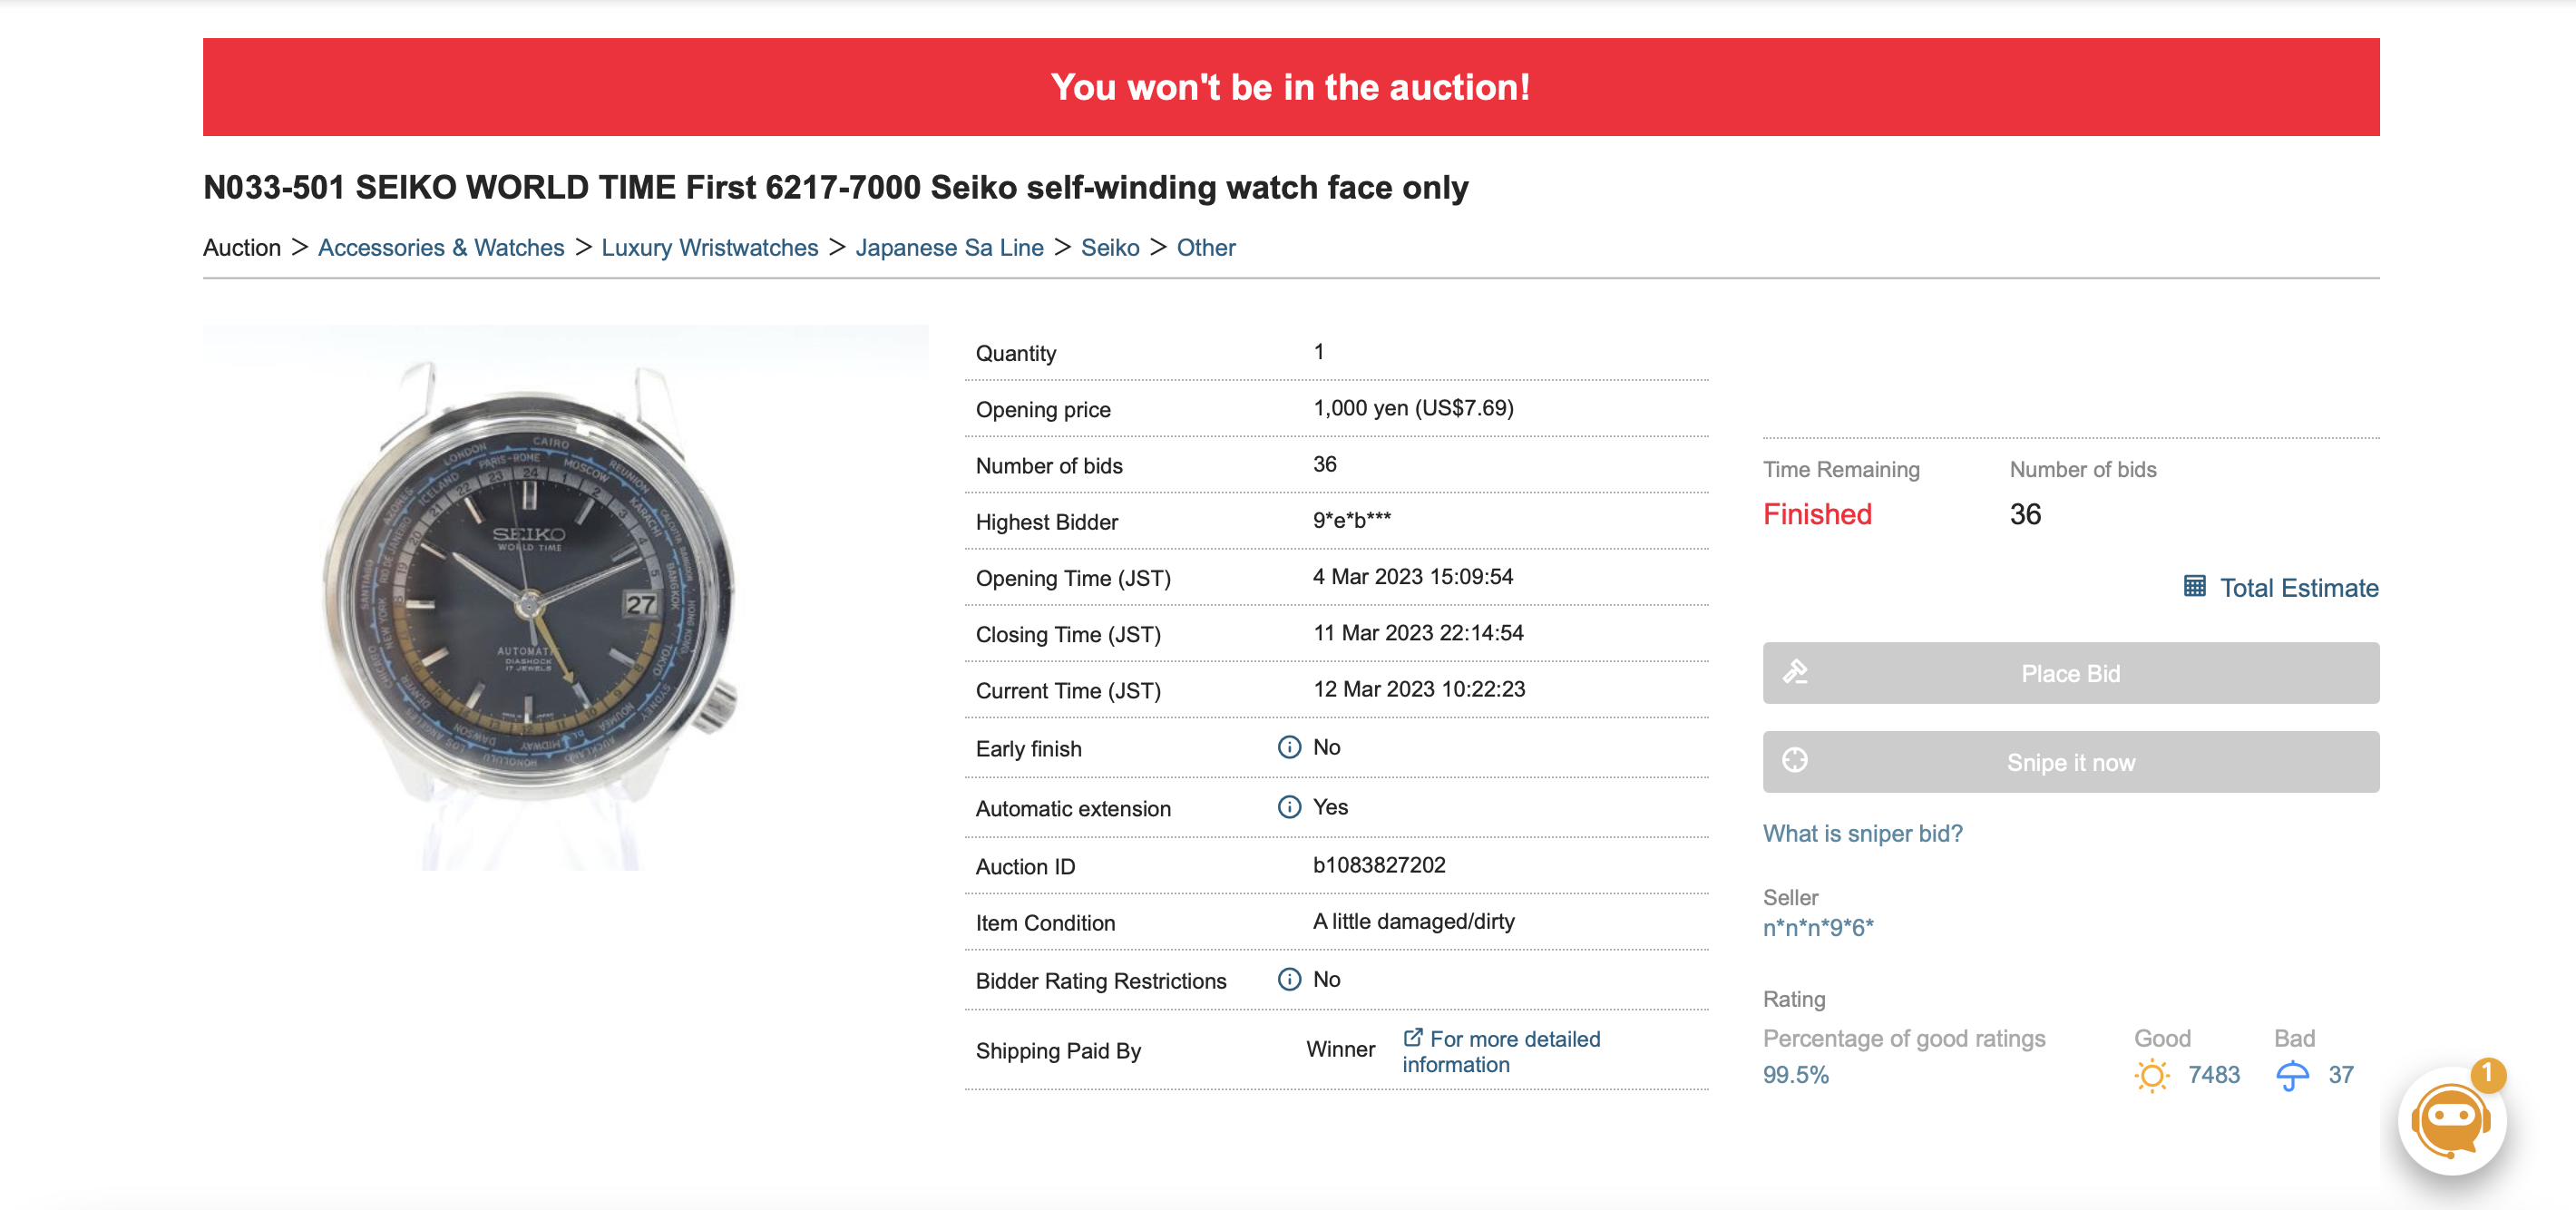Click the red Finished status text
Viewport: 2576px width, 1210px height.
[x=1817, y=514]
